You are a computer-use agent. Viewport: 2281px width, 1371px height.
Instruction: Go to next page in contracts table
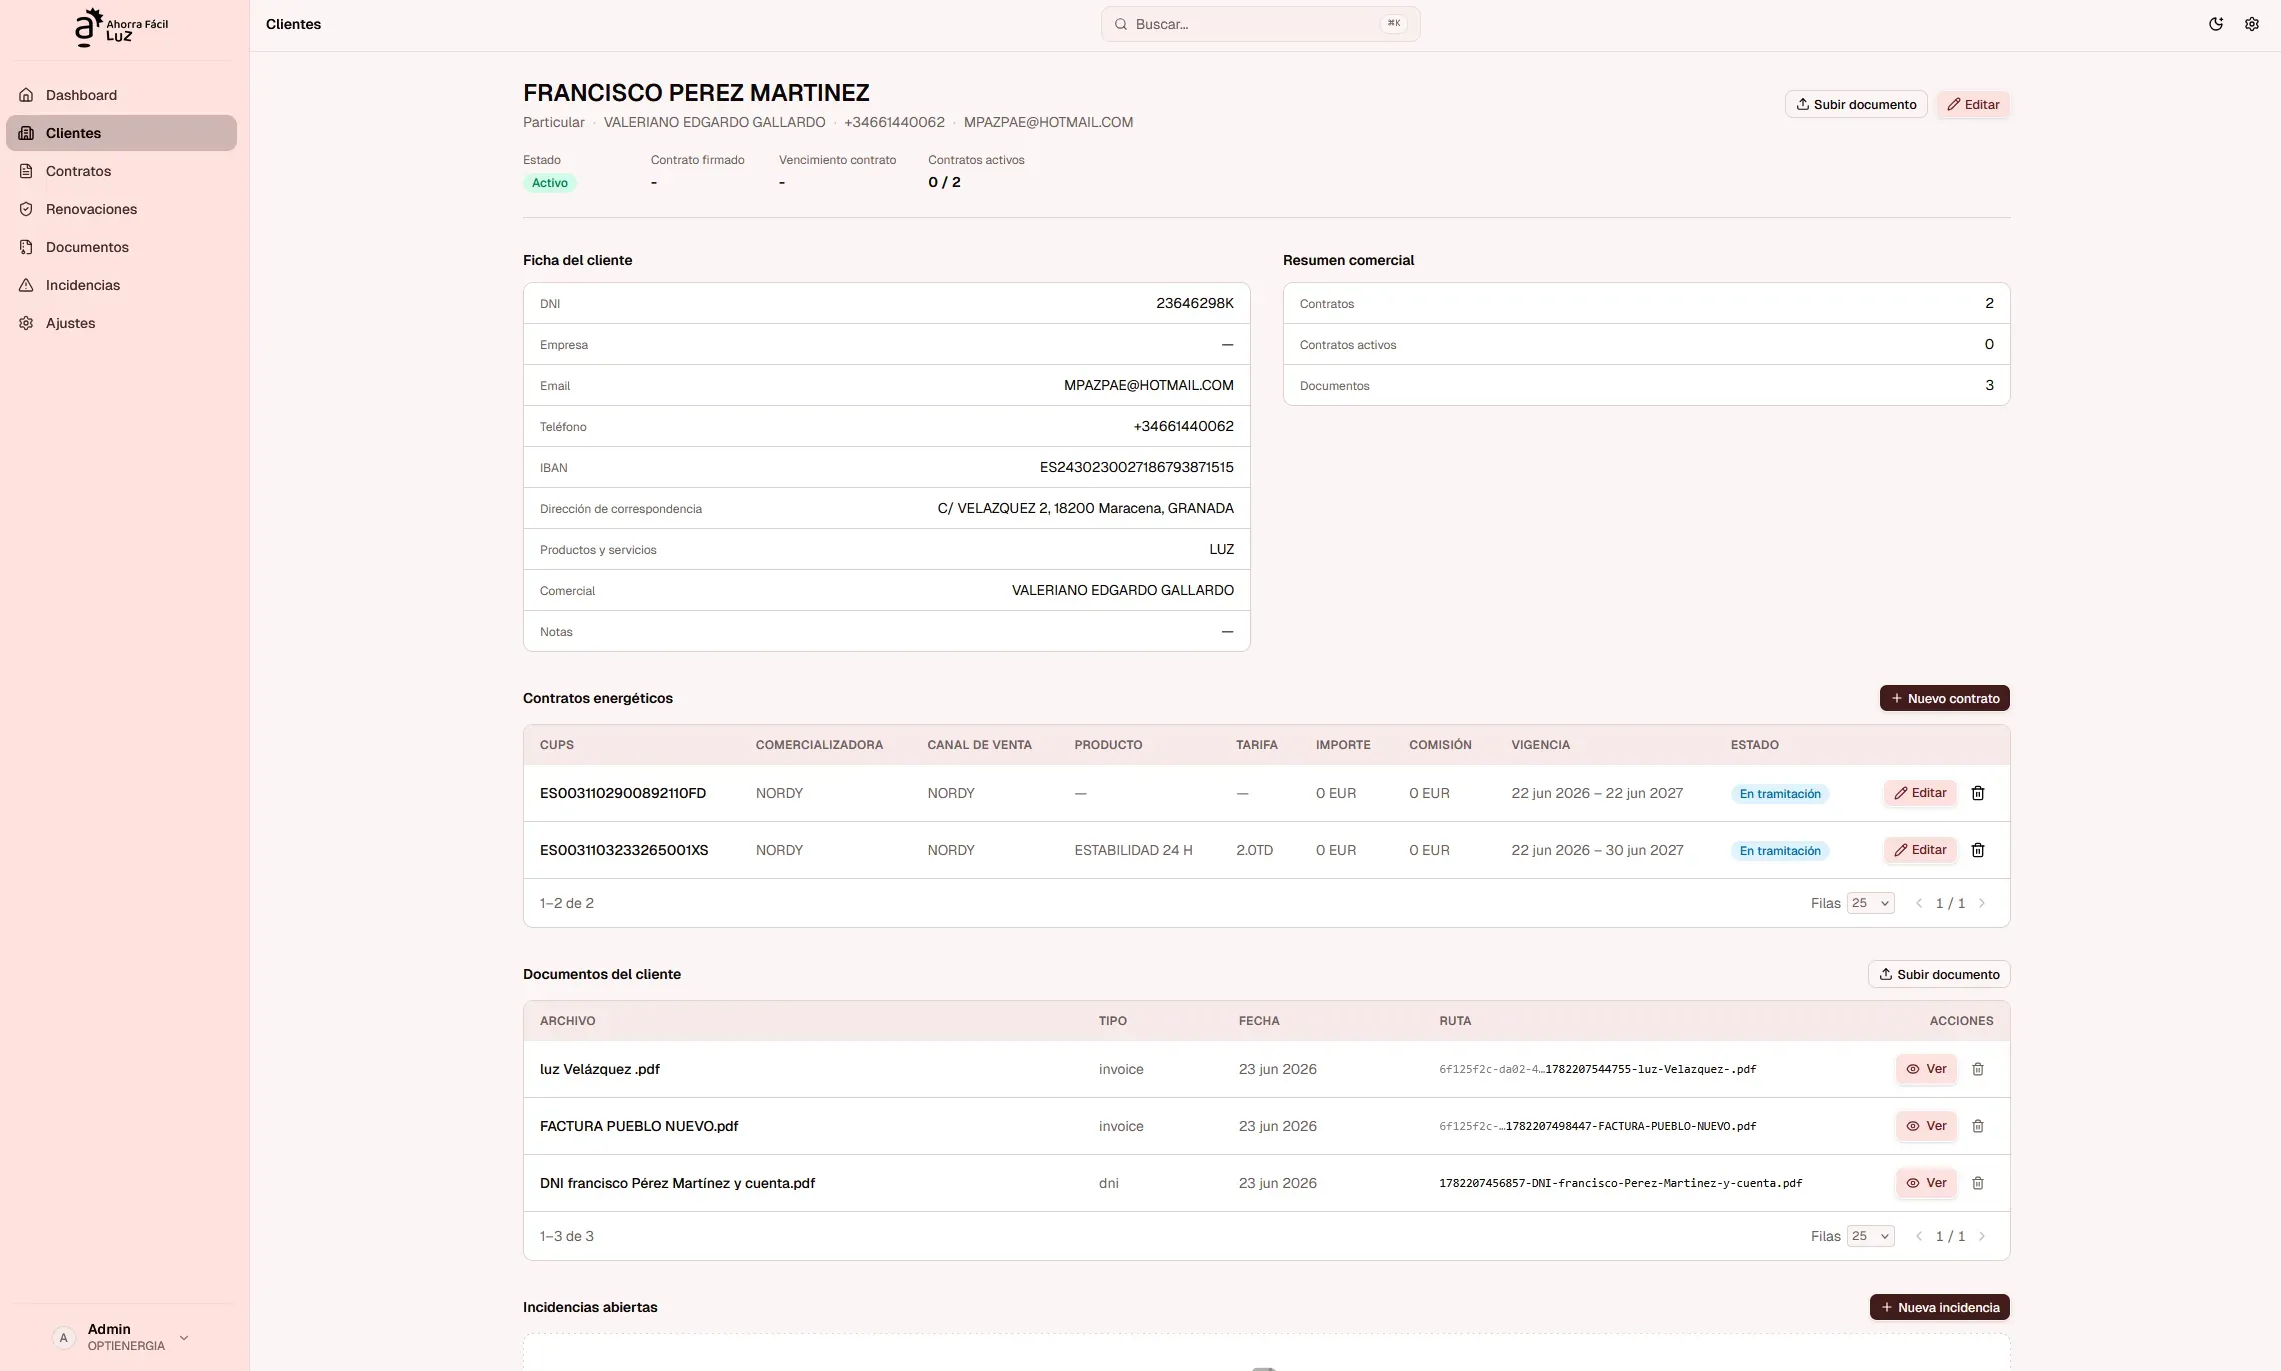click(1982, 903)
